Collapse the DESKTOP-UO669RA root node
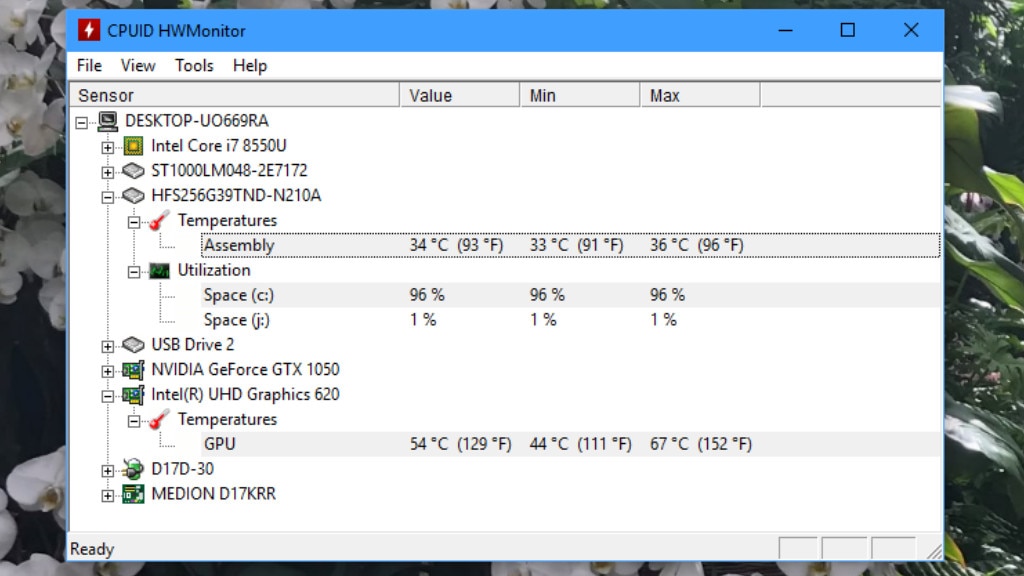 point(82,122)
